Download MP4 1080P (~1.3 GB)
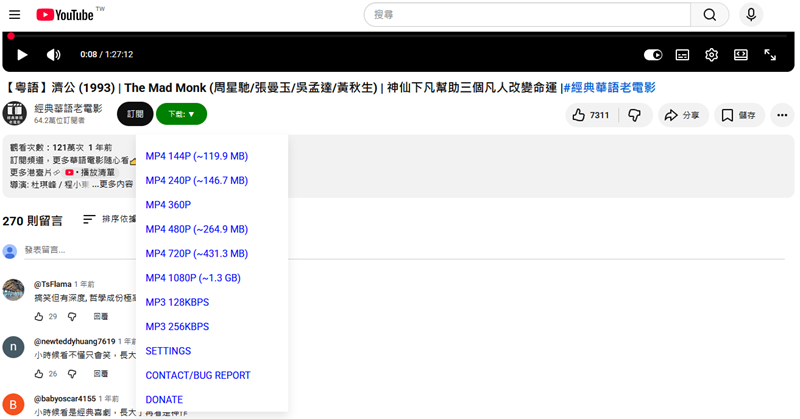This screenshot has width=800, height=419. coord(193,278)
